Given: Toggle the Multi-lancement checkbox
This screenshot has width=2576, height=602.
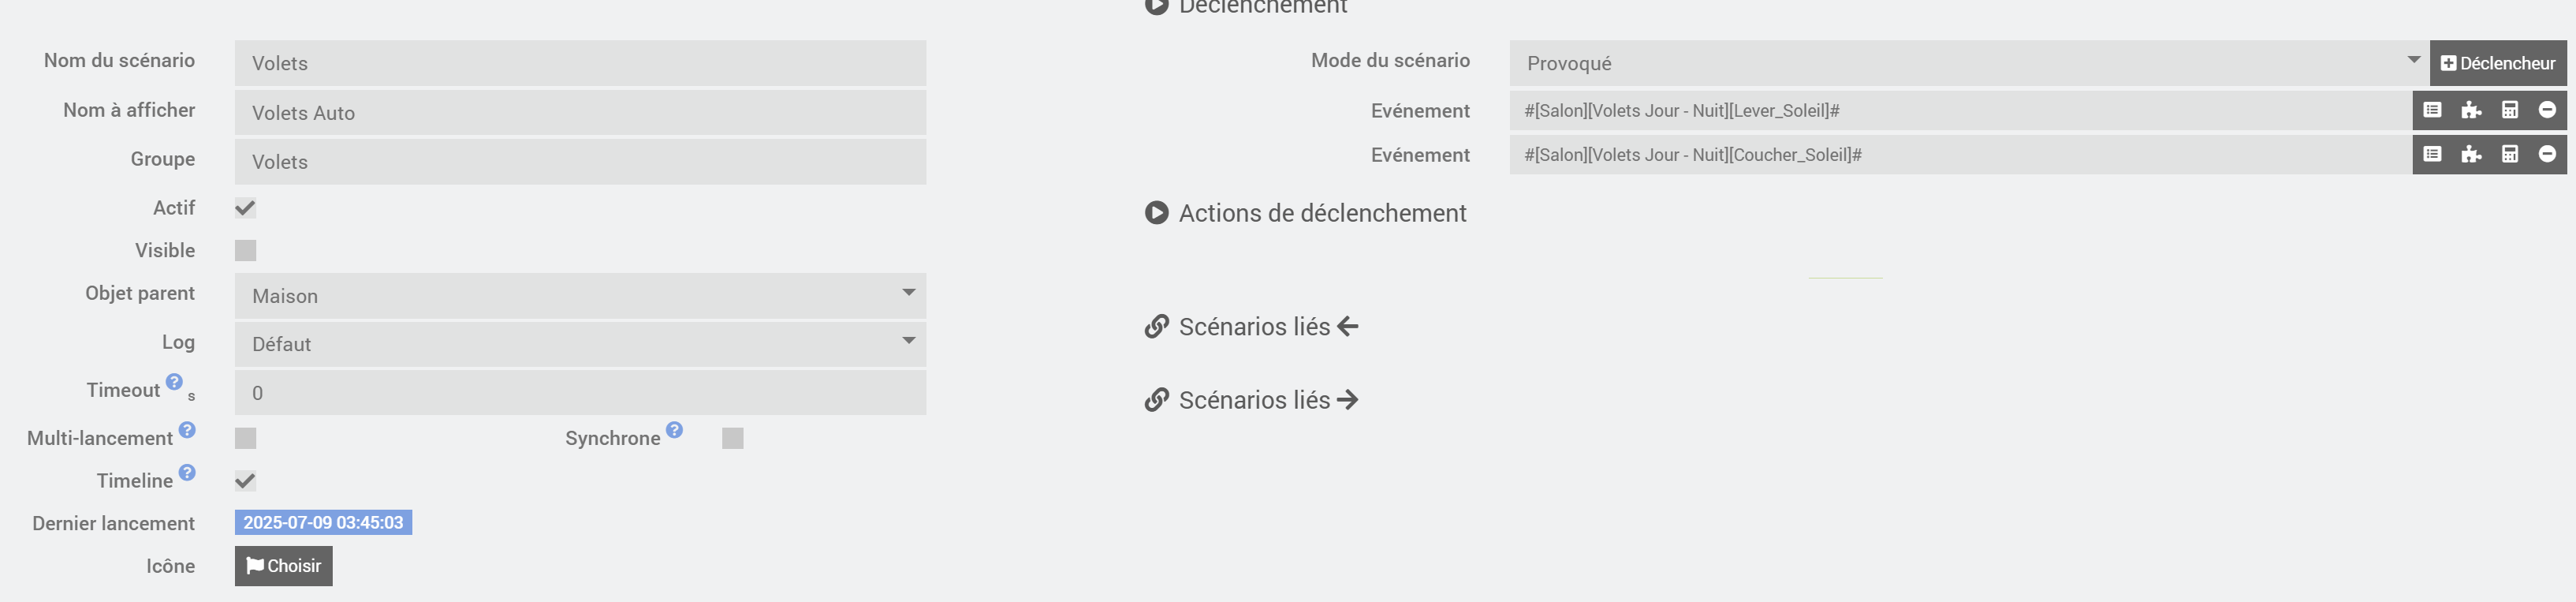Looking at the screenshot, I should 245,438.
